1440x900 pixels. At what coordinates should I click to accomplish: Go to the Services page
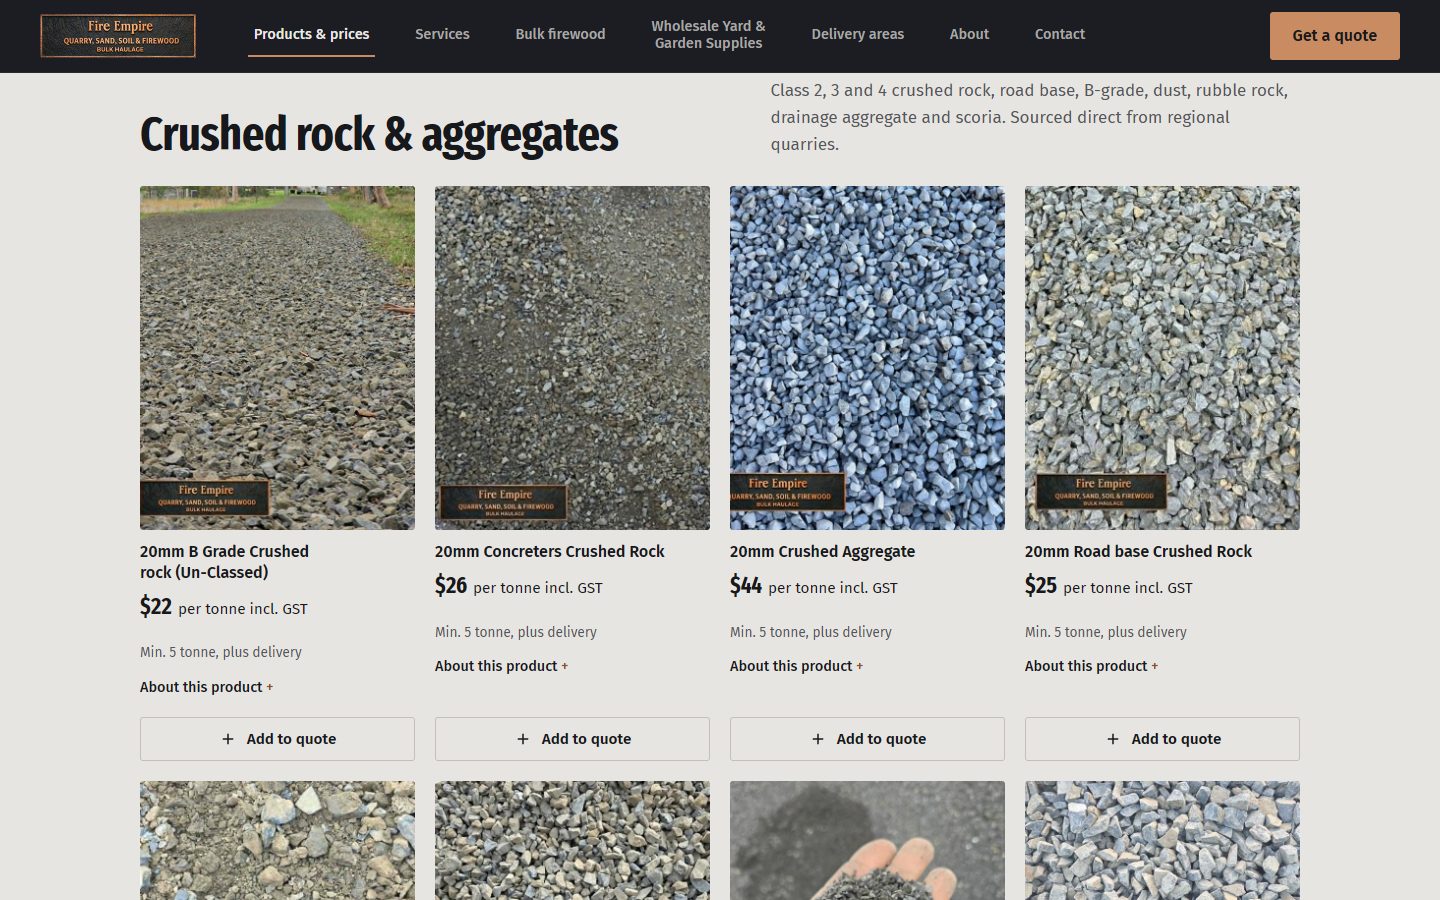pos(442,34)
